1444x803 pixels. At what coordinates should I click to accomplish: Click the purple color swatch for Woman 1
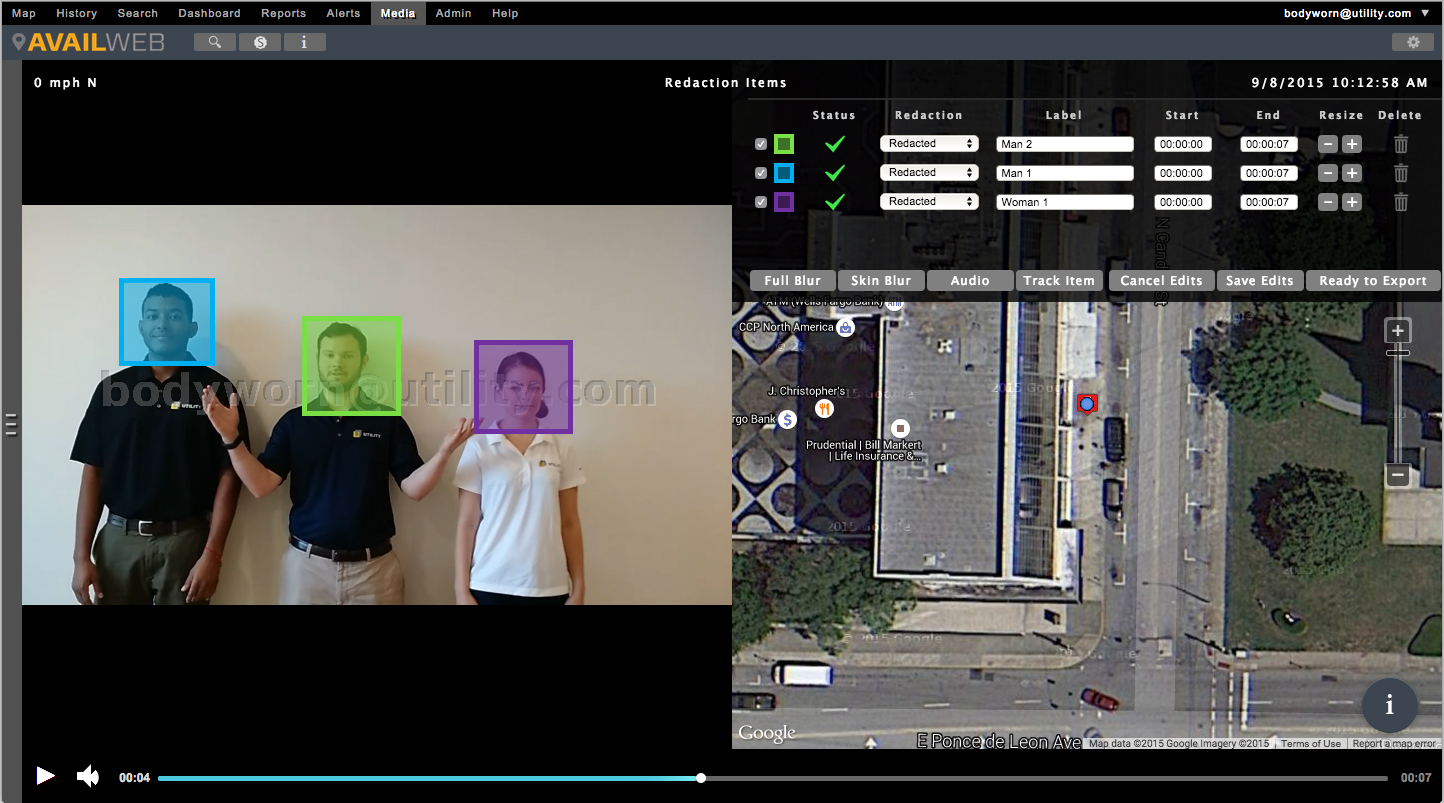click(x=784, y=202)
